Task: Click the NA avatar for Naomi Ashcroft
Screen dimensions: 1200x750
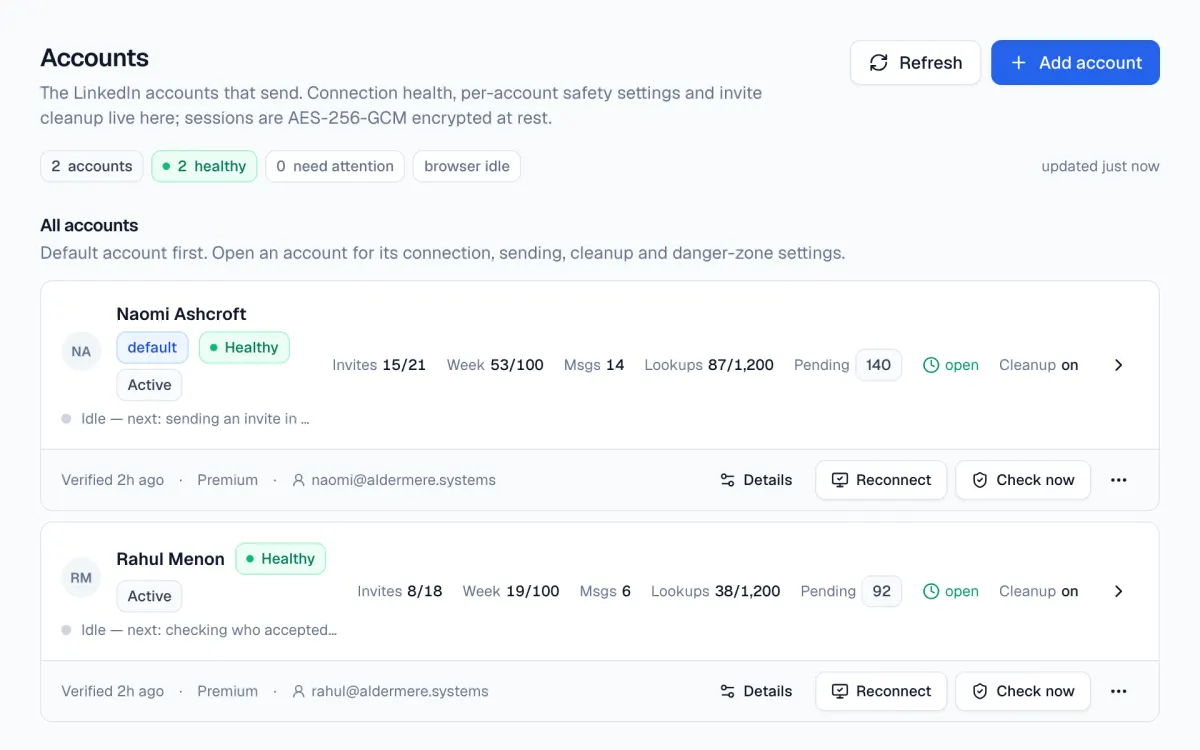Action: 81,352
